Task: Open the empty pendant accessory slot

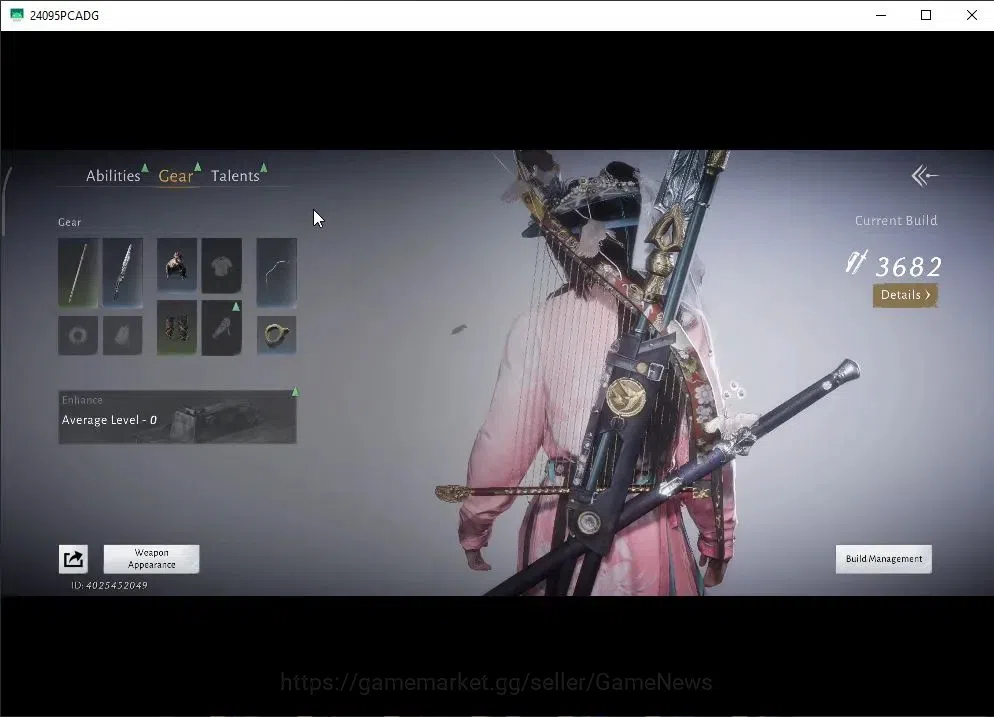Action: (122, 335)
